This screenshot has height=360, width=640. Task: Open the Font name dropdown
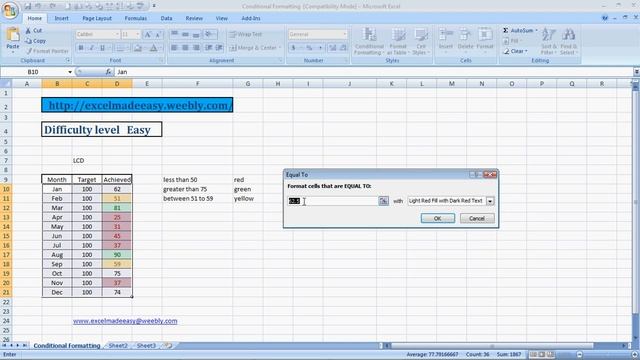pyautogui.click(x=117, y=34)
